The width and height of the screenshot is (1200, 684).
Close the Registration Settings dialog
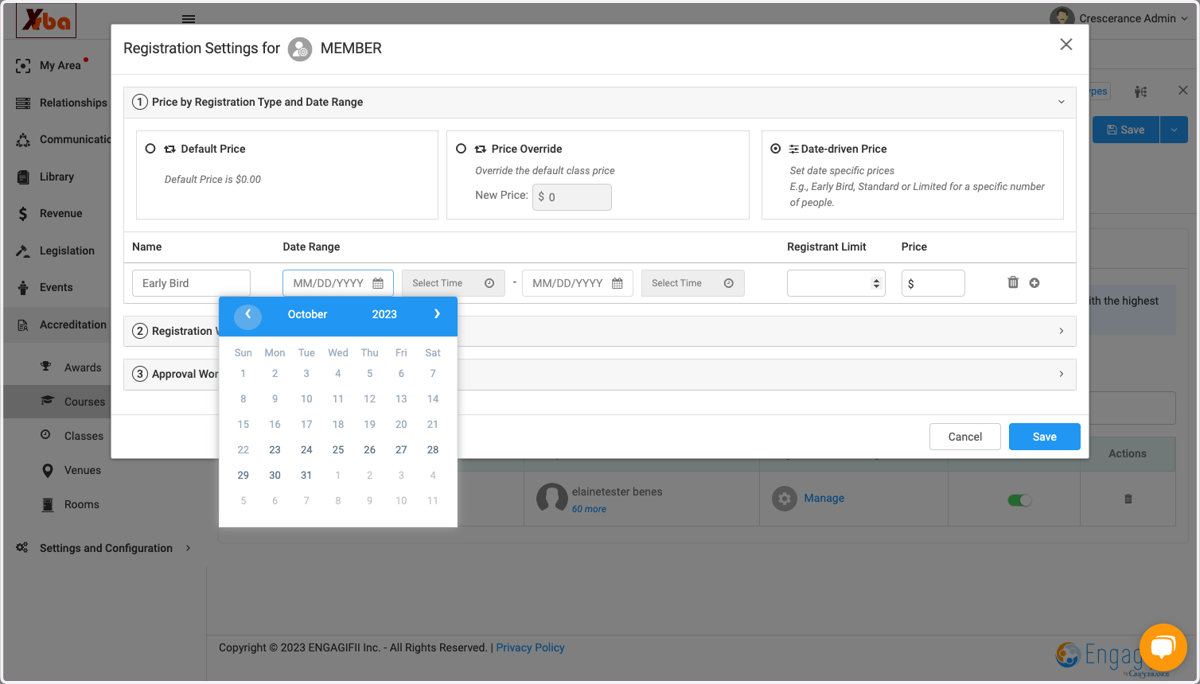click(x=1066, y=44)
